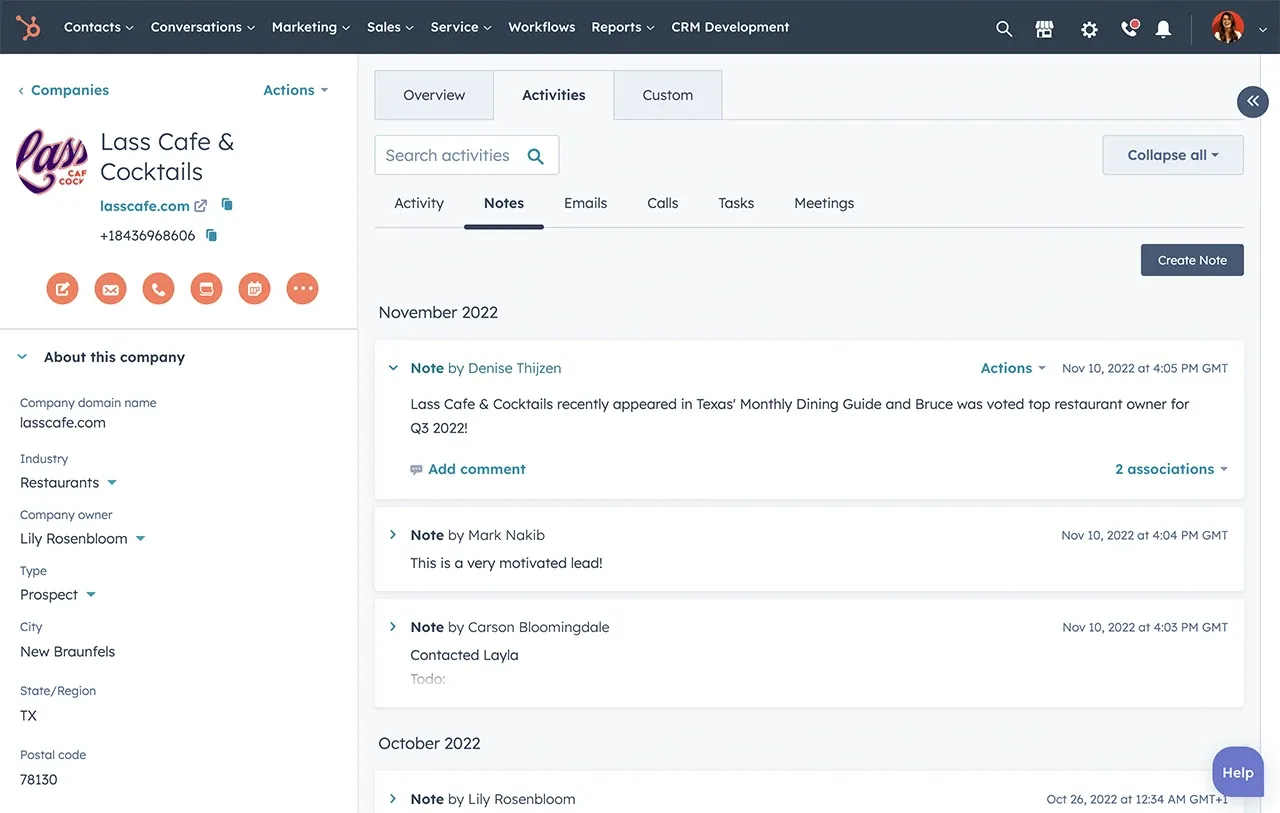Click the Create Note button
Viewport: 1280px width, 813px height.
click(1192, 260)
